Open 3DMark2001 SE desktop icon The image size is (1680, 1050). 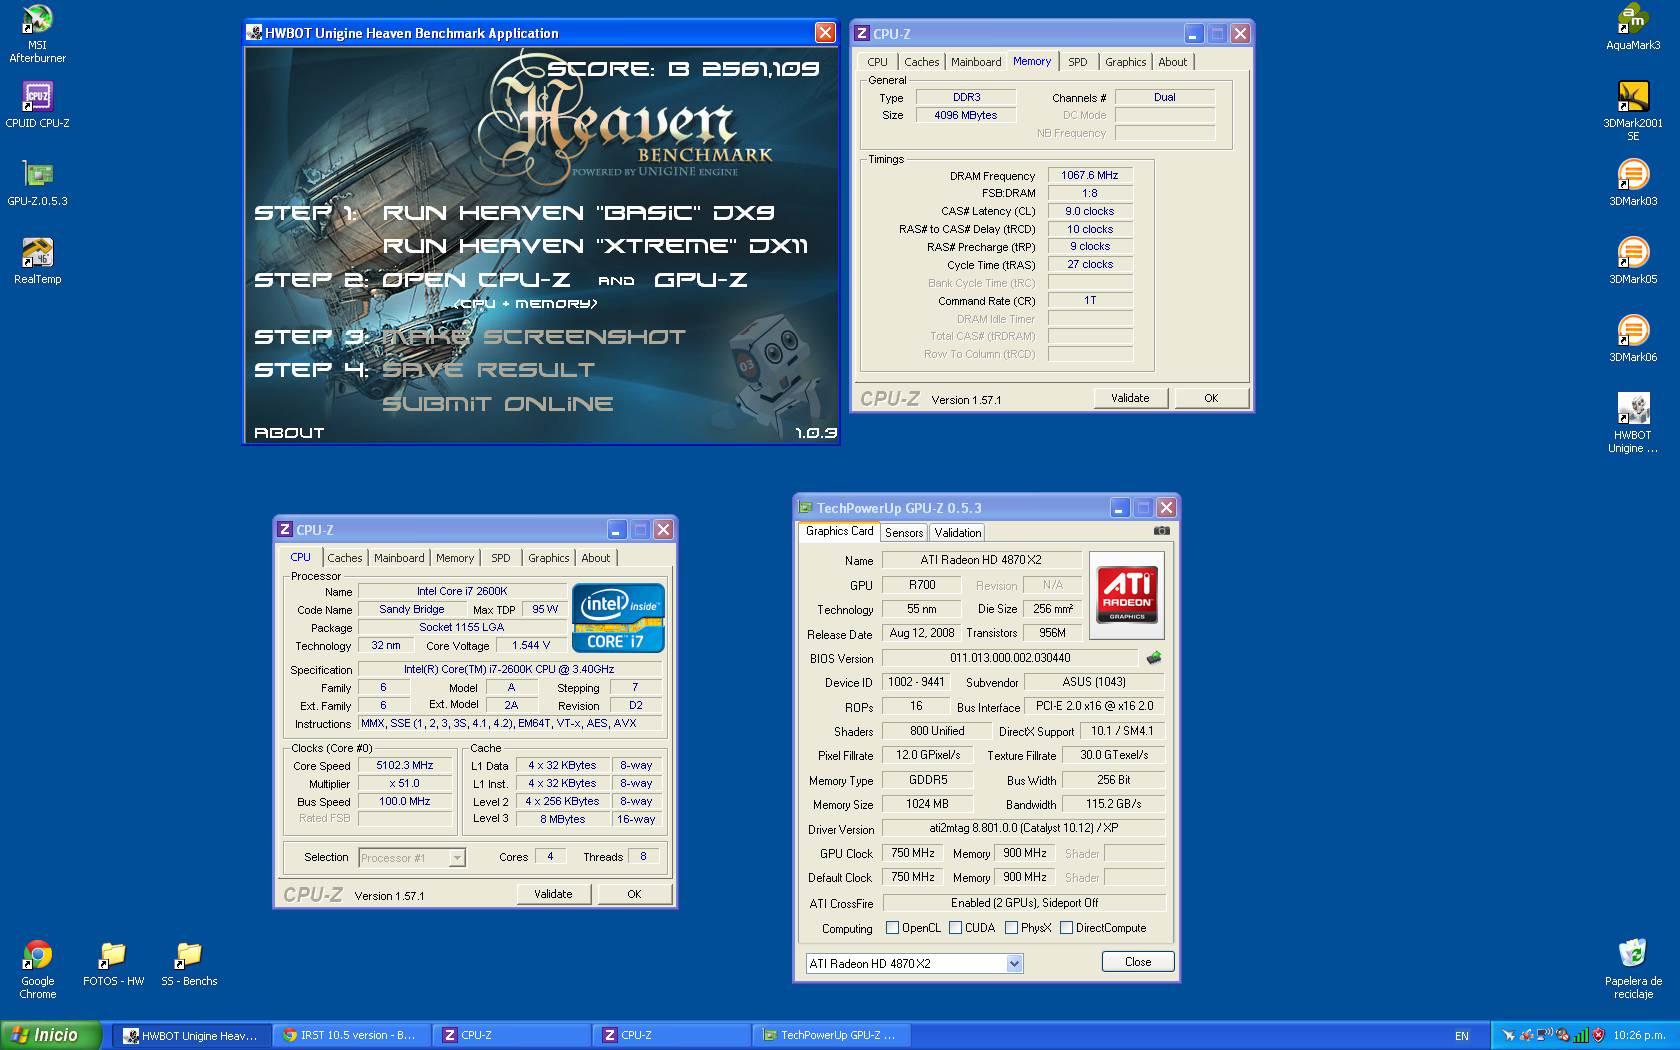(x=1633, y=111)
